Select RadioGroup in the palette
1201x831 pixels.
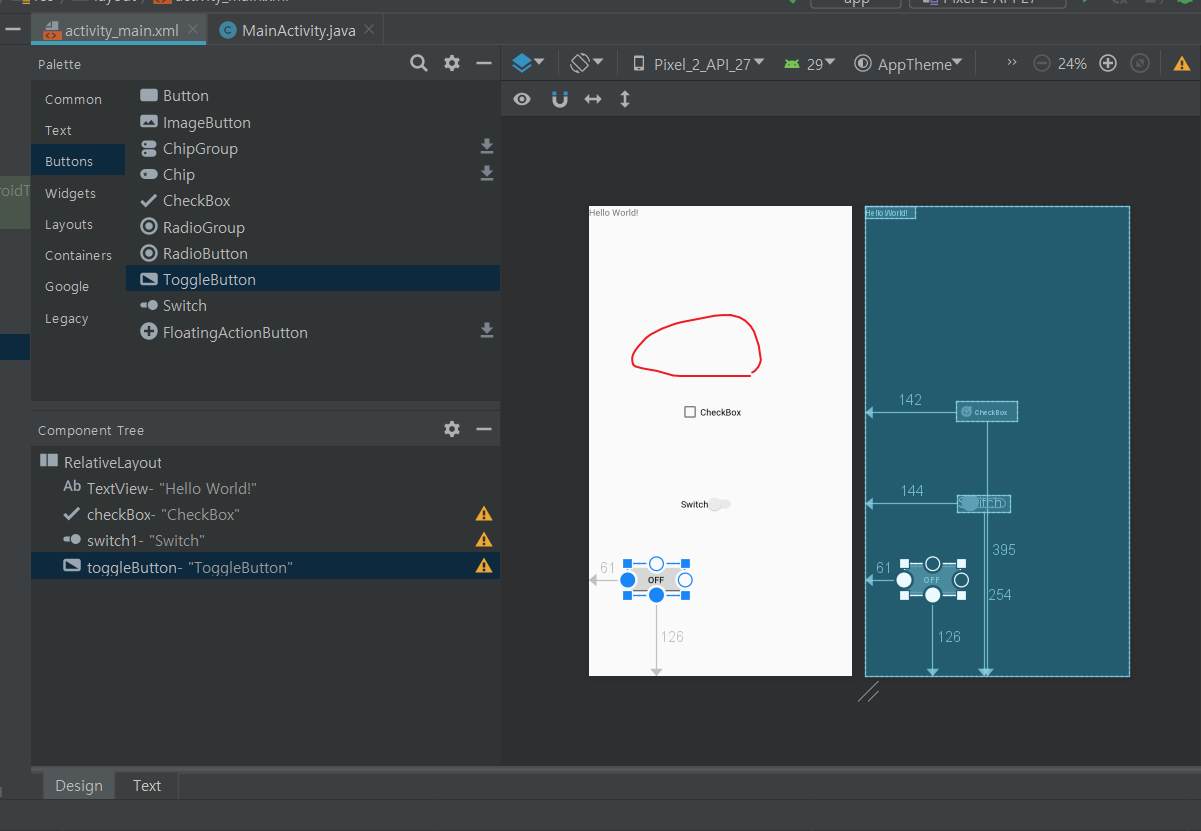tap(313, 227)
